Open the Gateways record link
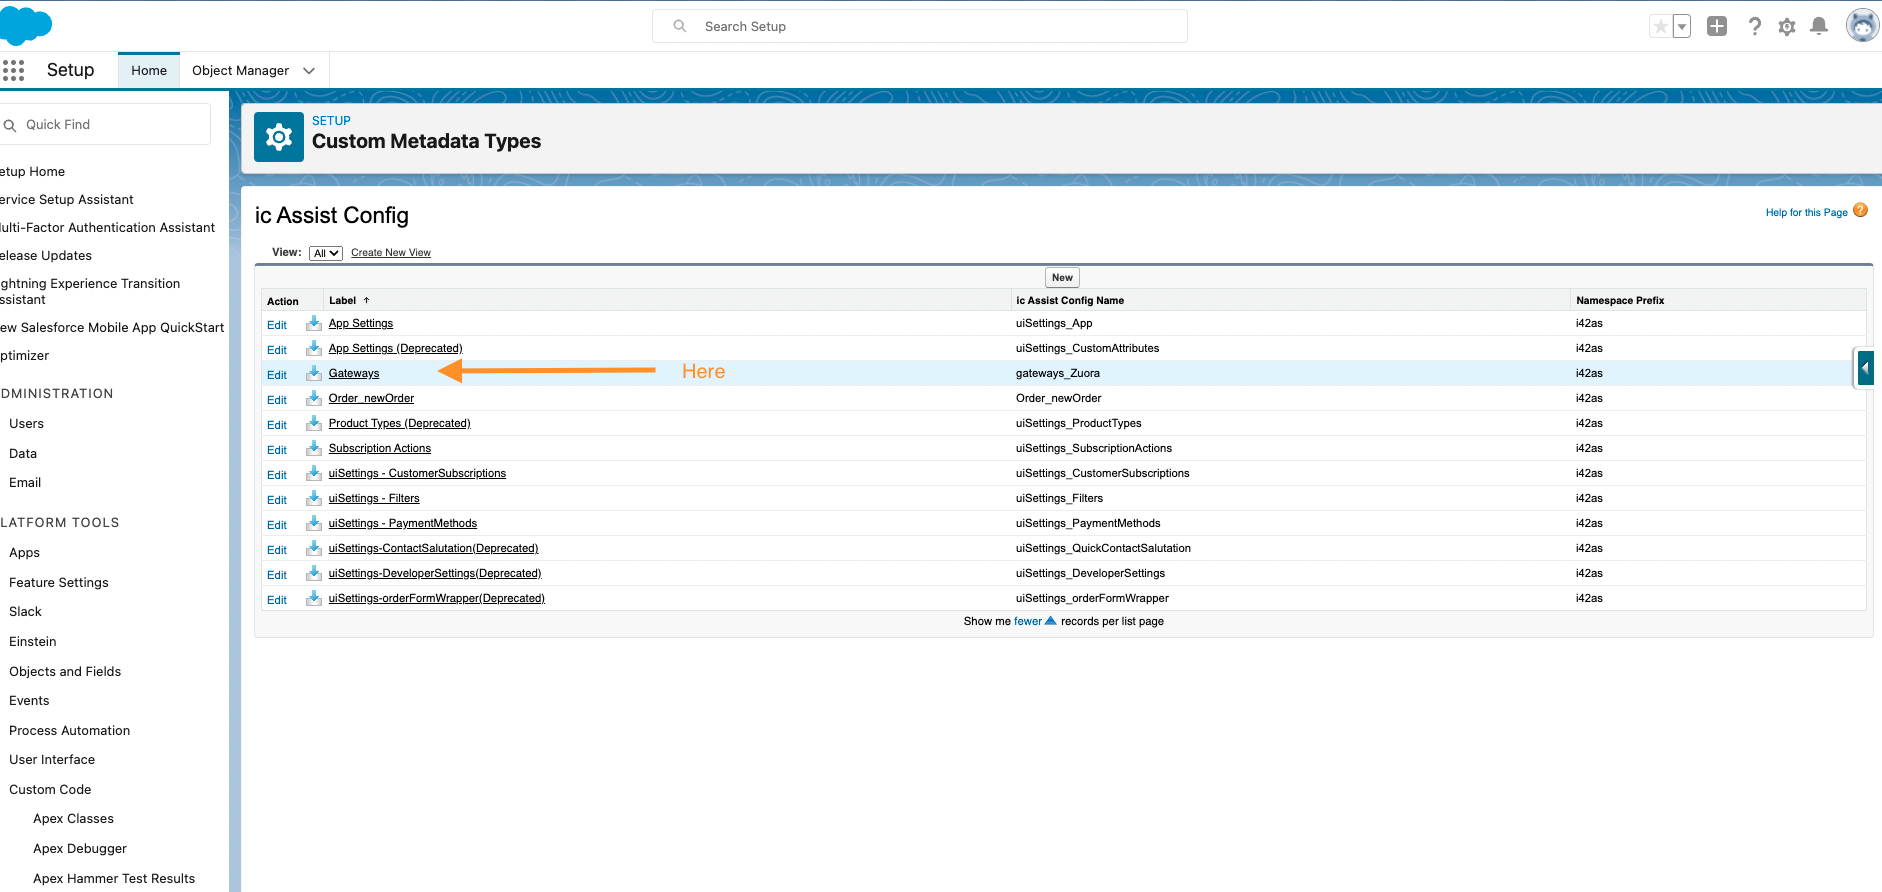Image resolution: width=1882 pixels, height=892 pixels. coord(354,373)
